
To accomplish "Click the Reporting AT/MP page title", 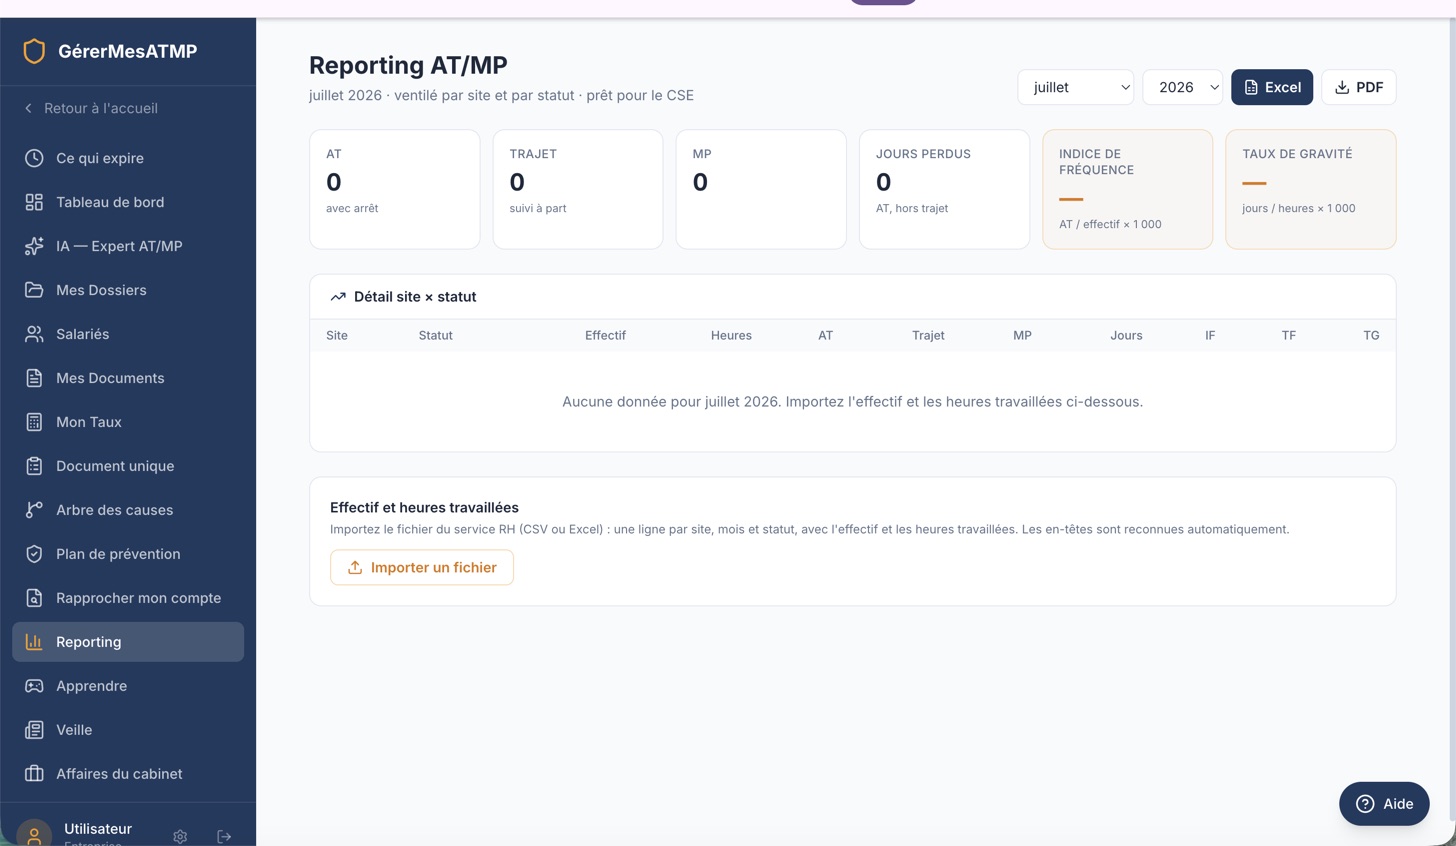I will (x=408, y=65).
